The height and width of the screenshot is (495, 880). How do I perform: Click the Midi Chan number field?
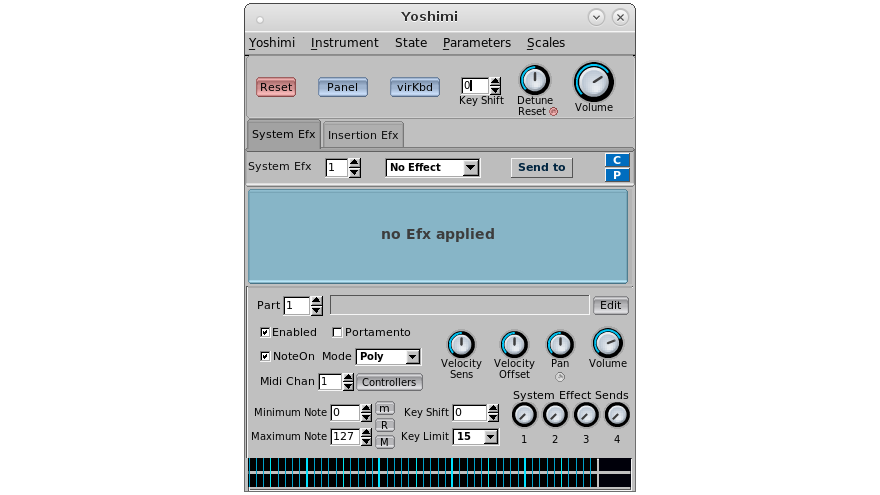click(x=330, y=382)
